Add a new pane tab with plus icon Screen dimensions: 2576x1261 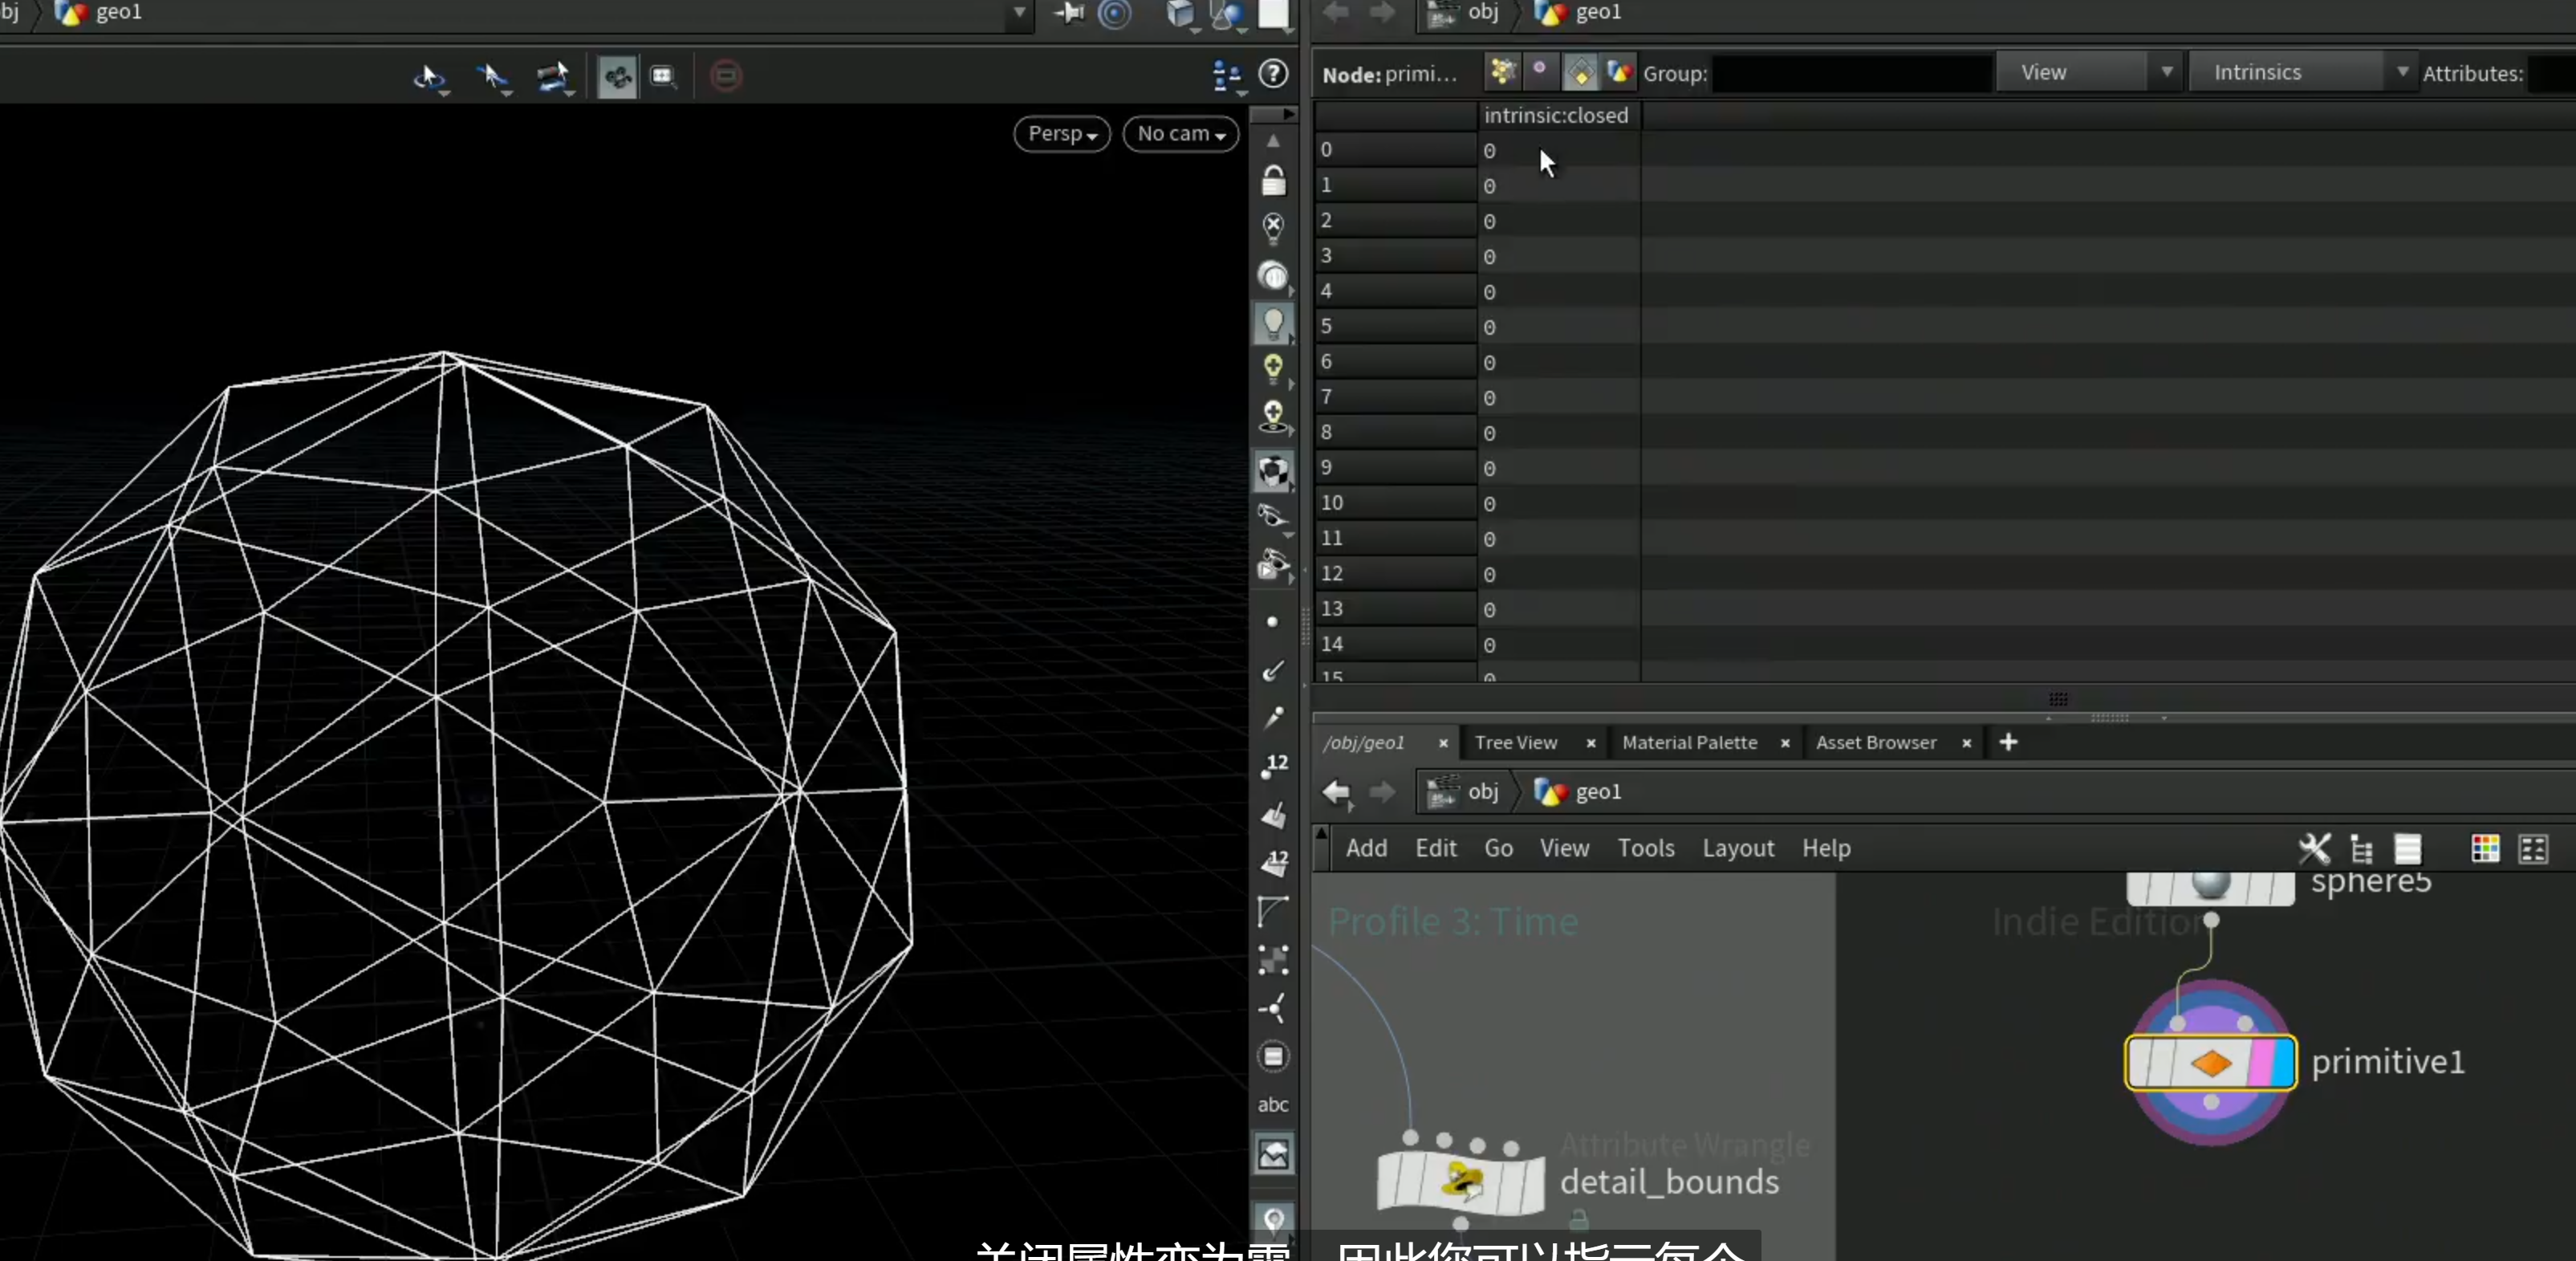point(2008,743)
